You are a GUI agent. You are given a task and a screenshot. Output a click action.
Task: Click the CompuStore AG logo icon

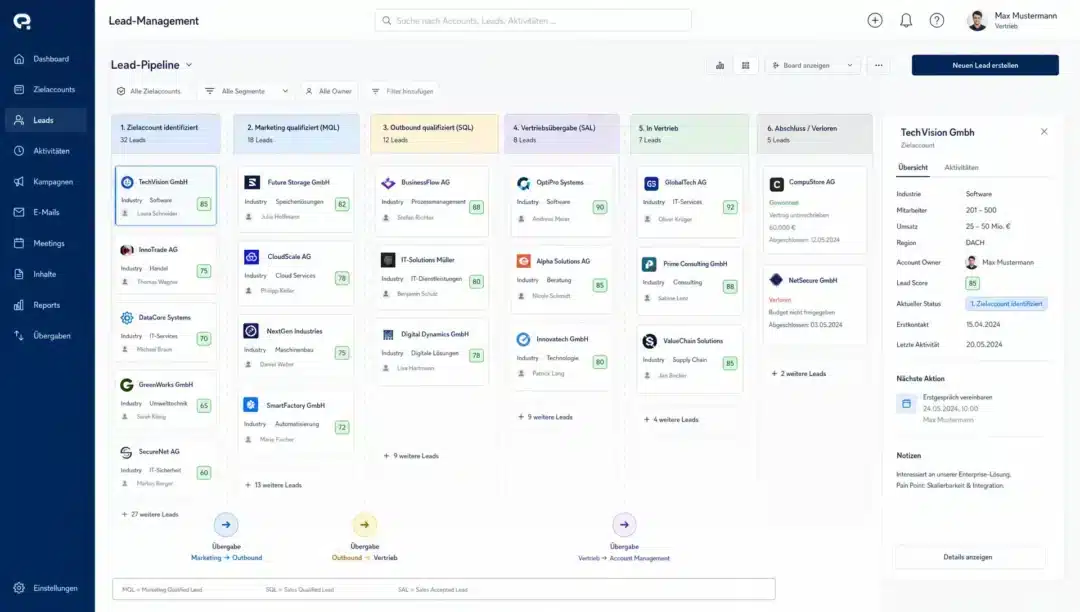(776, 184)
